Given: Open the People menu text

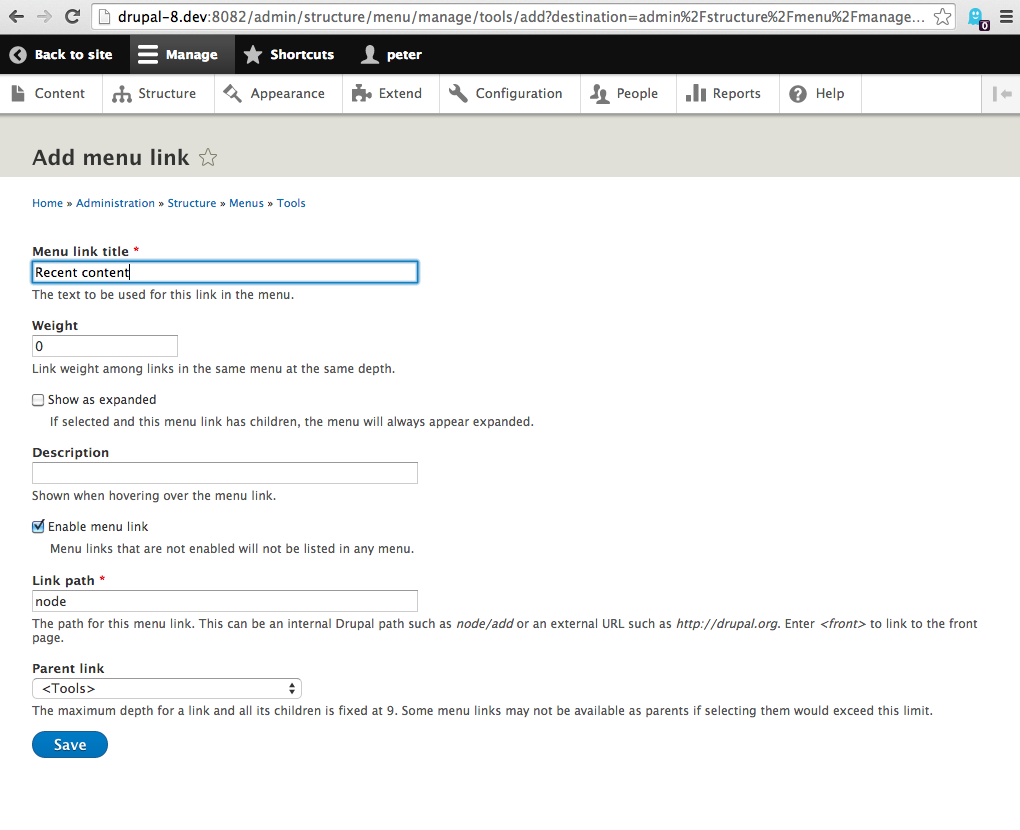Looking at the screenshot, I should pyautogui.click(x=637, y=94).
